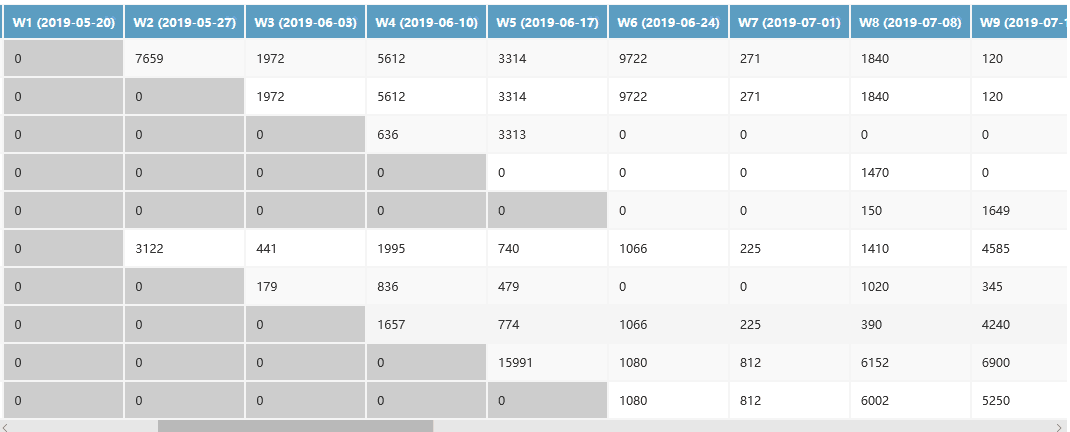The width and height of the screenshot is (1070, 432).
Task: Click the W4 (2019-06-10) column header
Action: click(427, 22)
